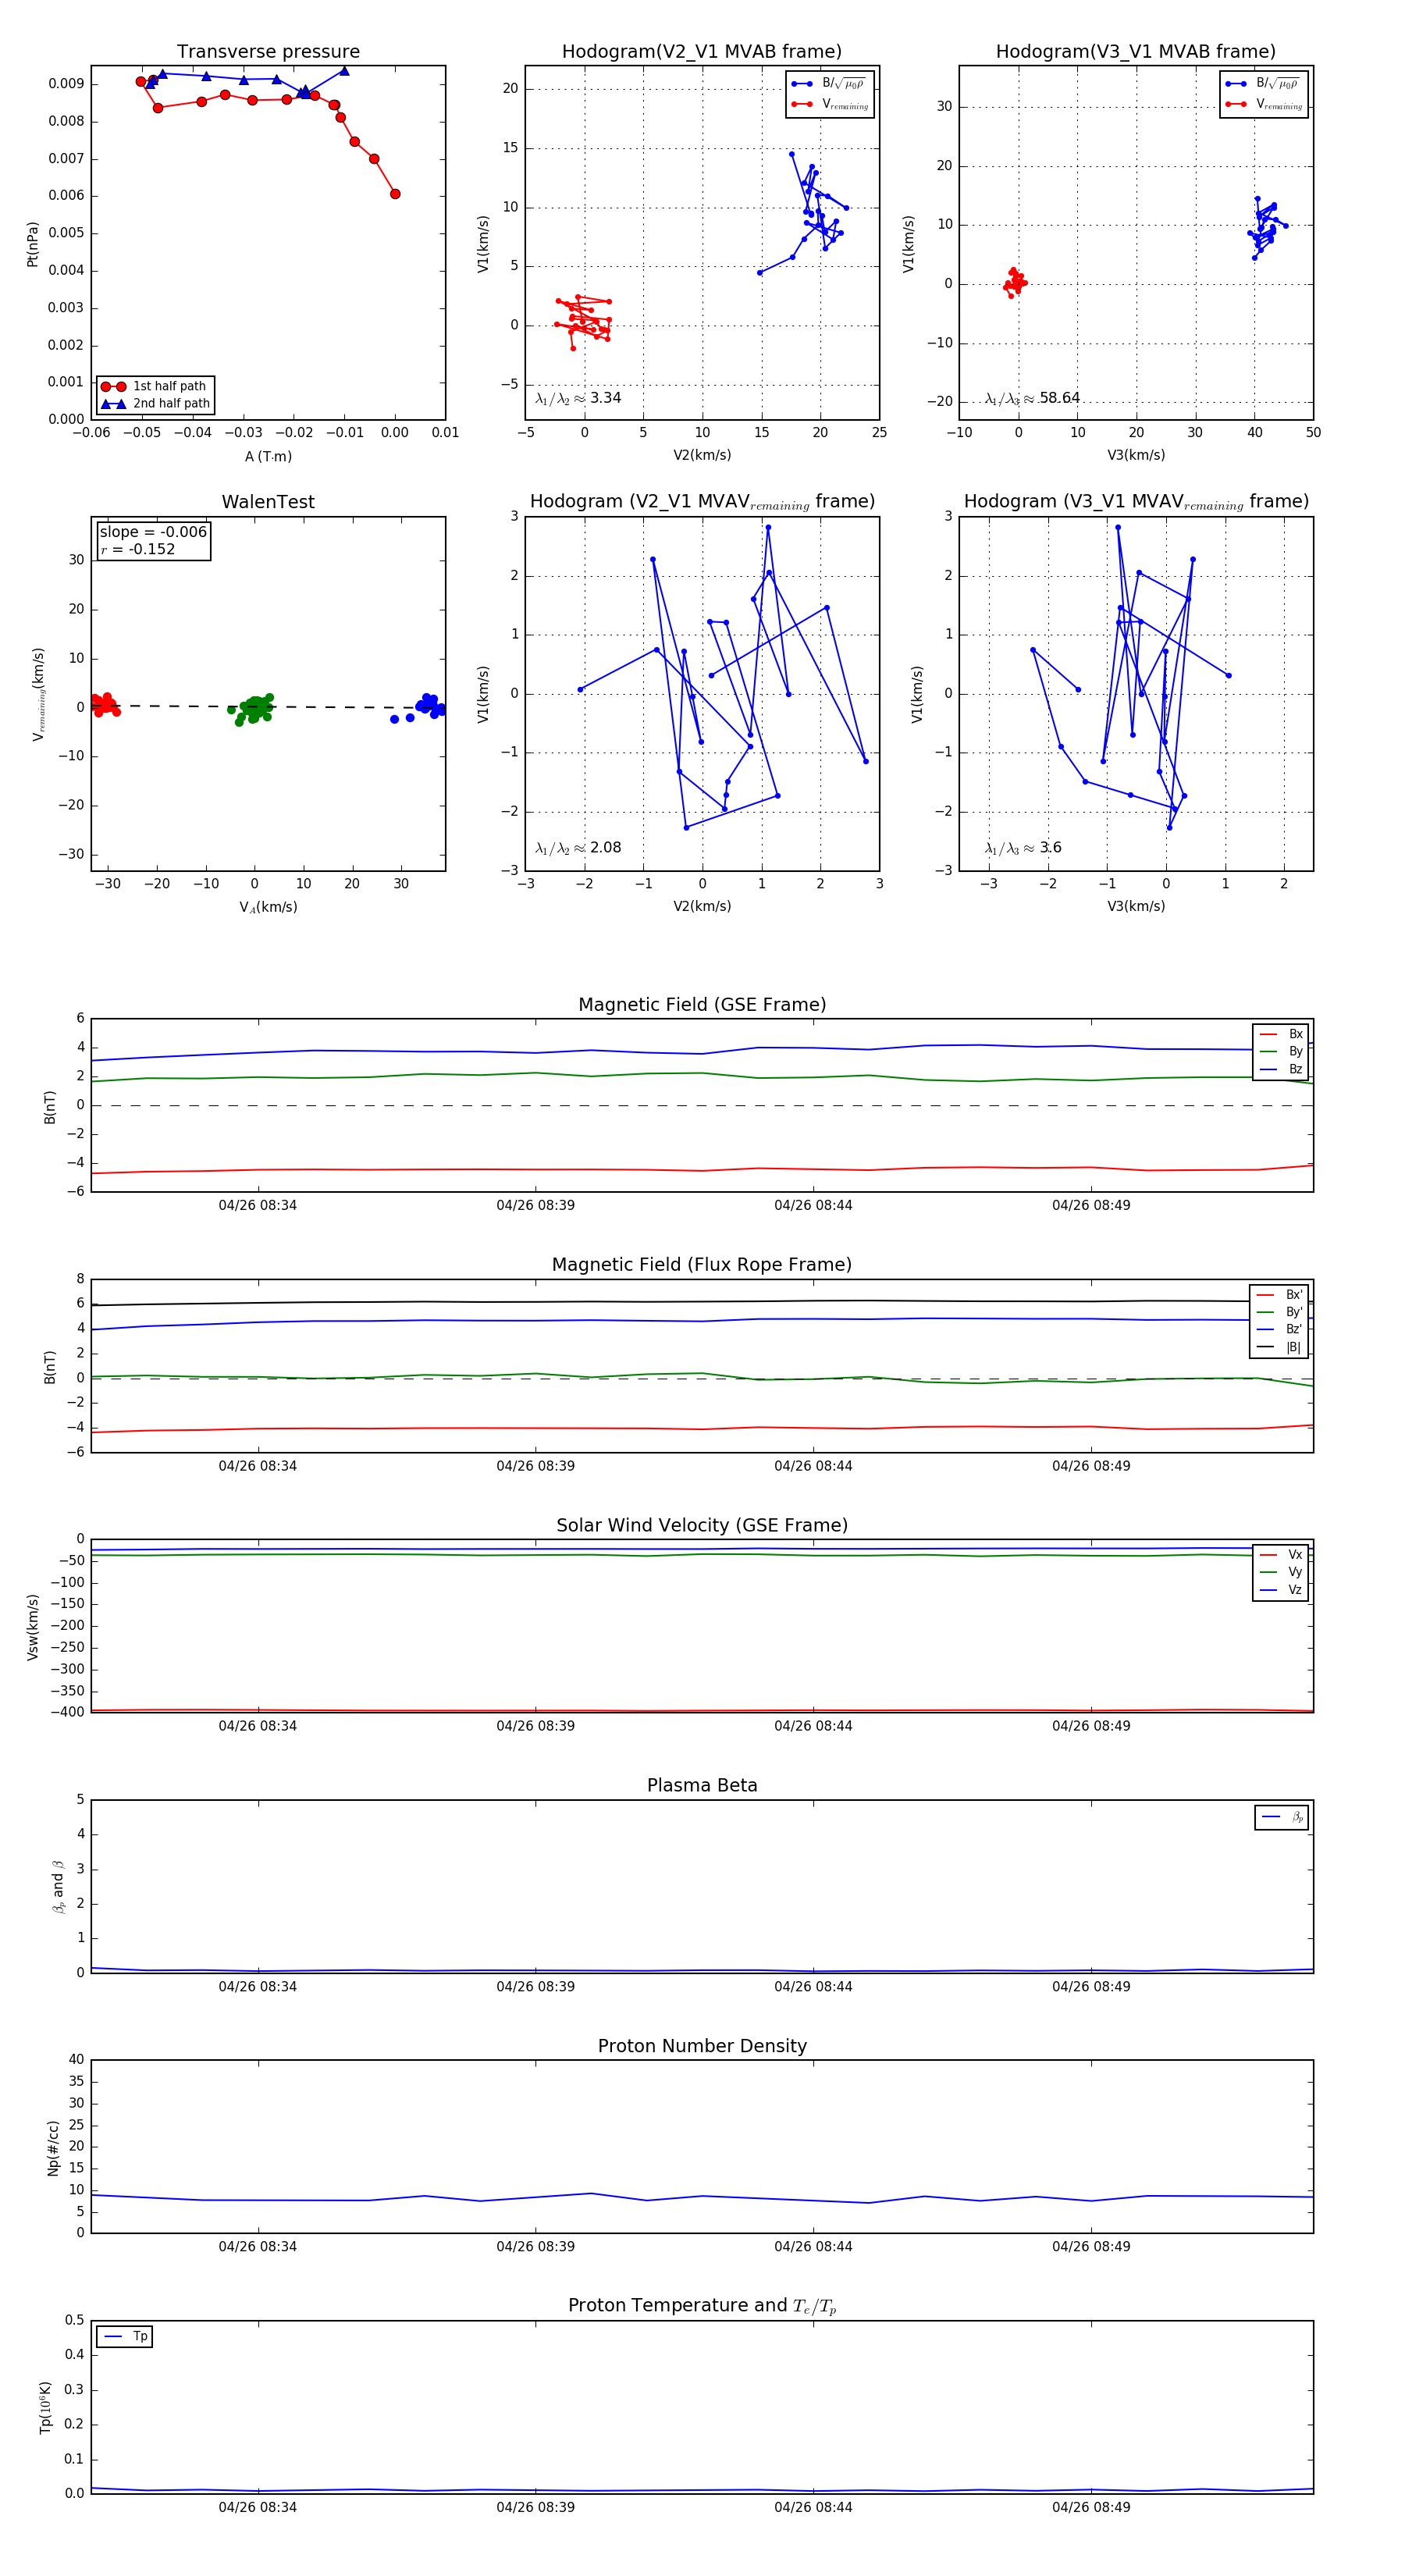Click the 'Pt(nPa)' y-axis label
The height and width of the screenshot is (2576, 1405).
(x=32, y=243)
